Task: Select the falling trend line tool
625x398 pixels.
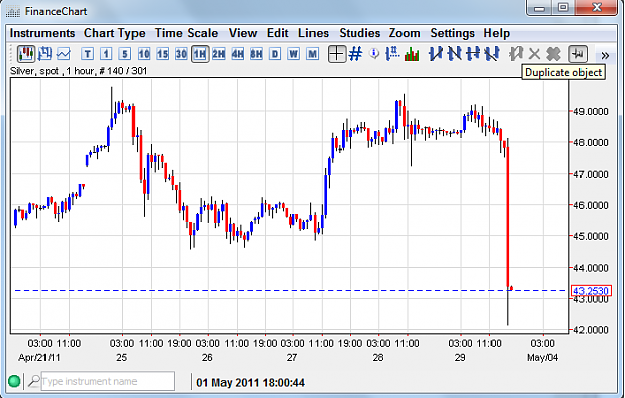Action: (x=454, y=53)
